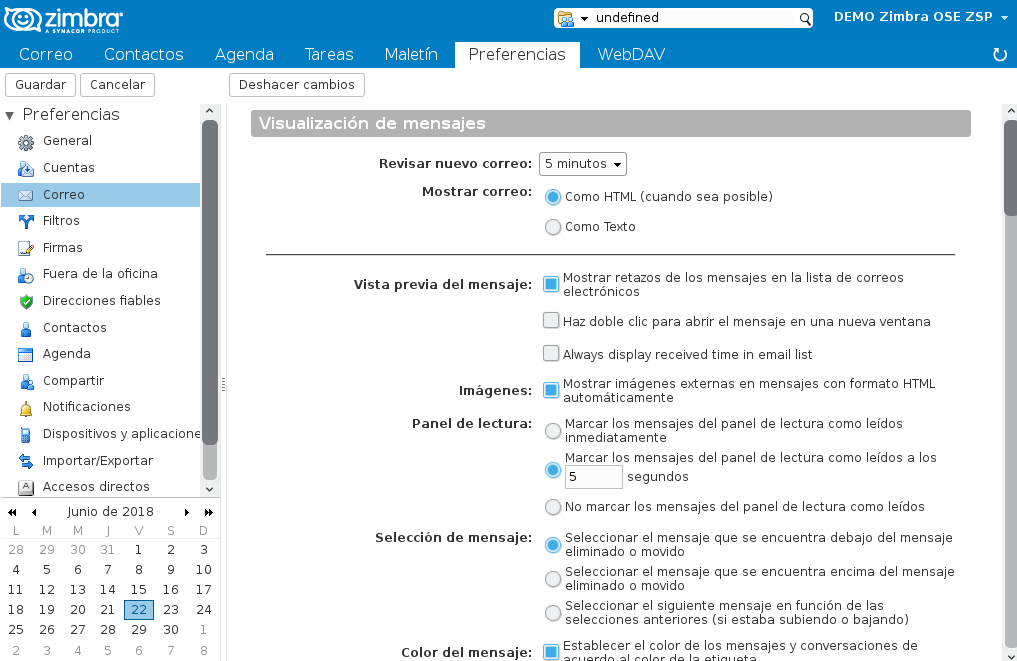Open the Correo tab
Screen dimensions: 1017x661
pos(45,54)
